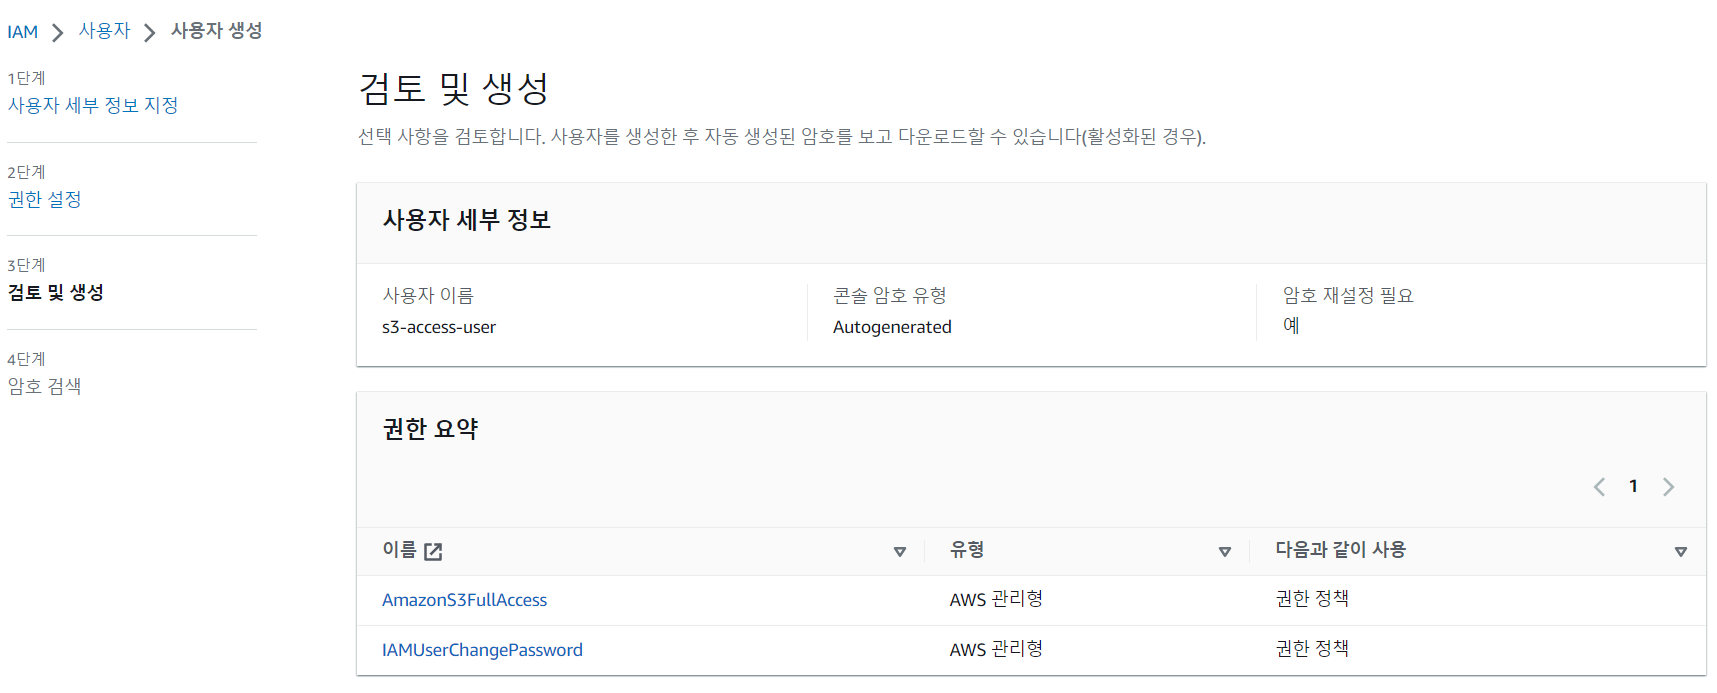Sort by 다음과 같이 사용 column arrow
The image size is (1717, 693).
click(x=1681, y=552)
